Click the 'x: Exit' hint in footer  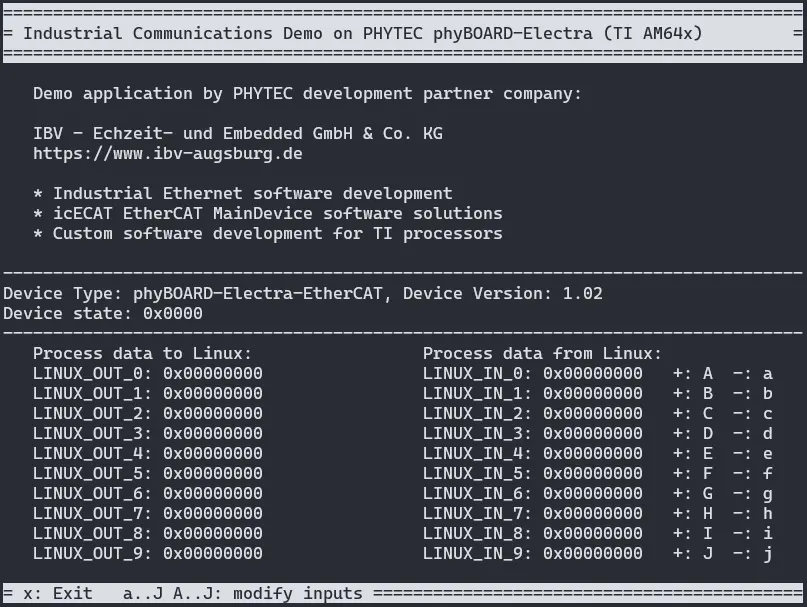(x=57, y=593)
